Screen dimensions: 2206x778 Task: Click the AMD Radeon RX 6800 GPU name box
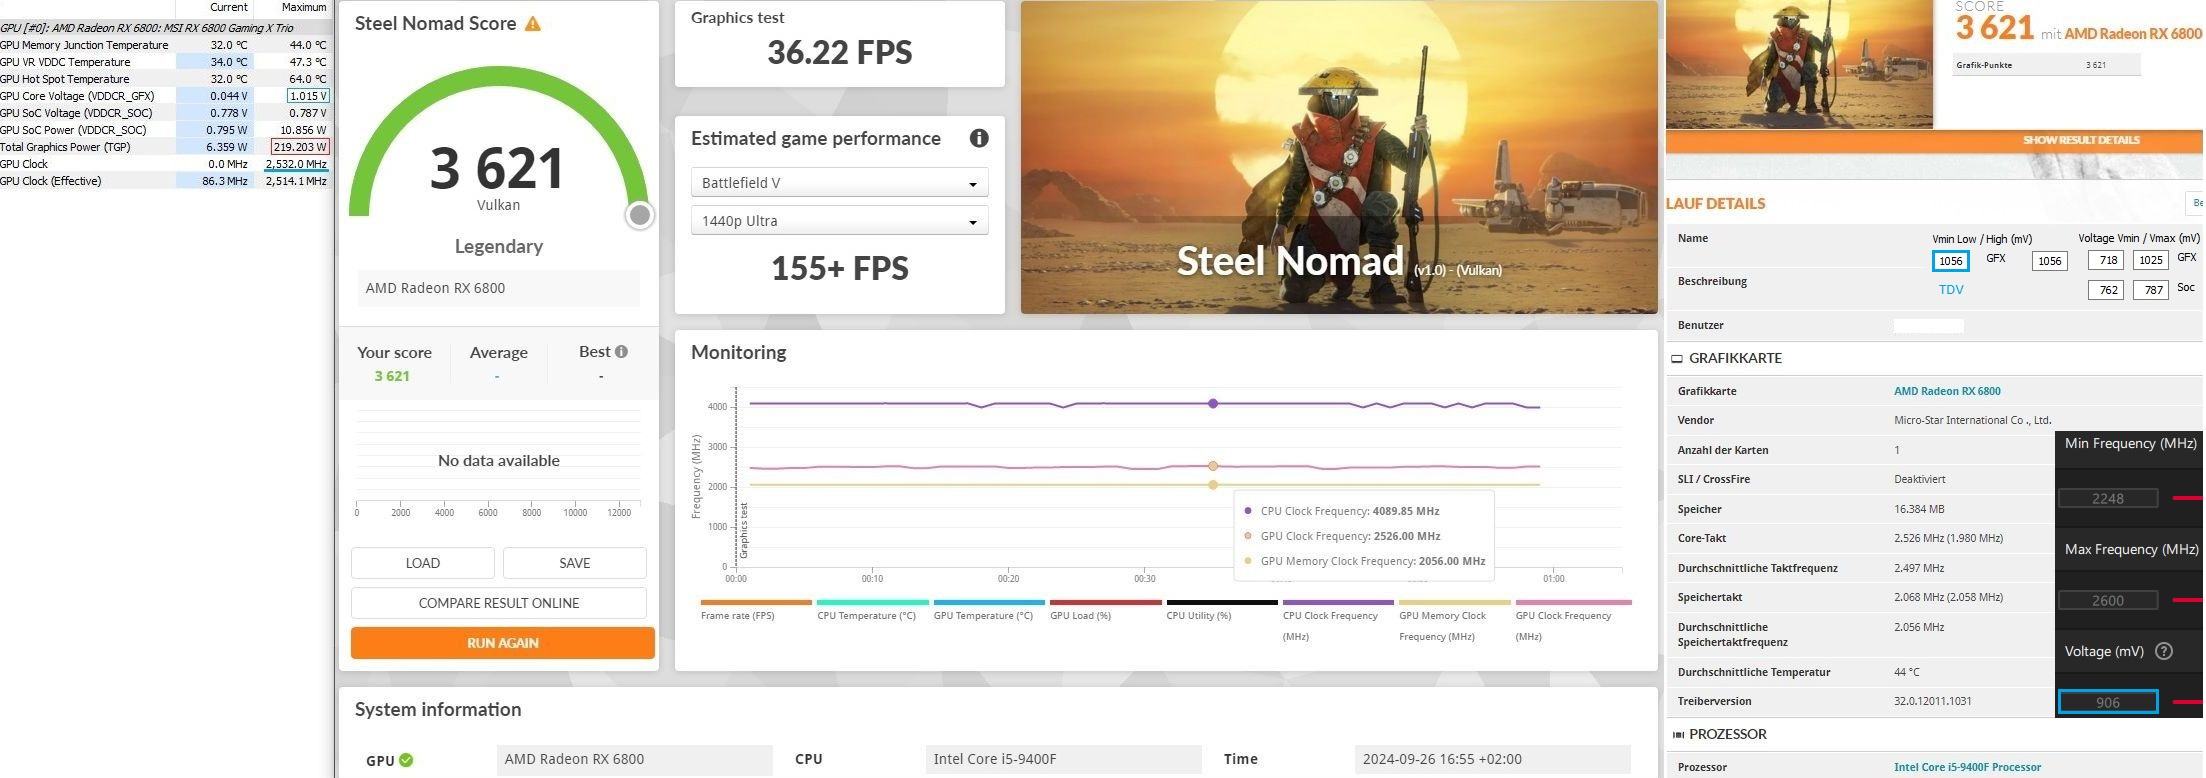coord(498,288)
